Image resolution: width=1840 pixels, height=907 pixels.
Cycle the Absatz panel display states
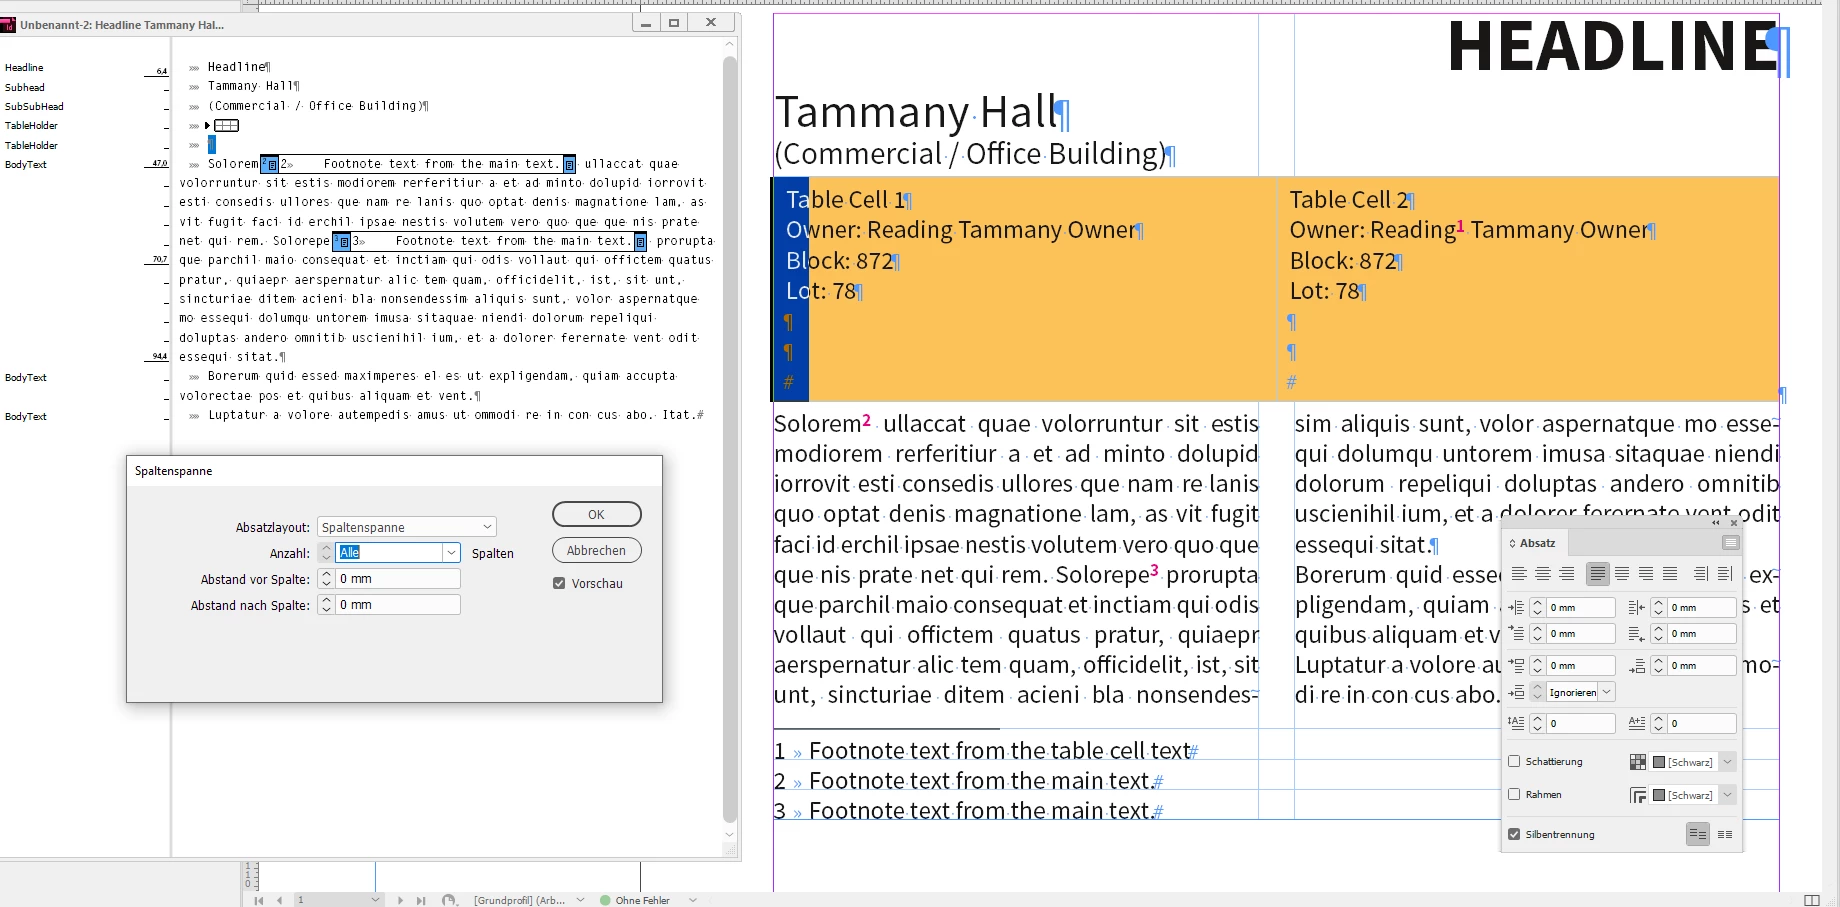coord(1512,543)
